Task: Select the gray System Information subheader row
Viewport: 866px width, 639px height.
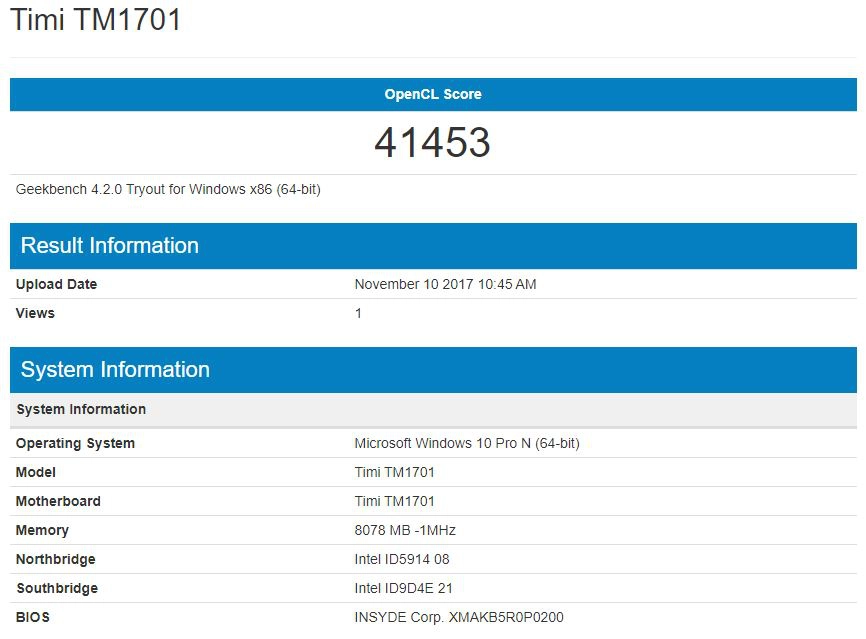Action: 433,410
